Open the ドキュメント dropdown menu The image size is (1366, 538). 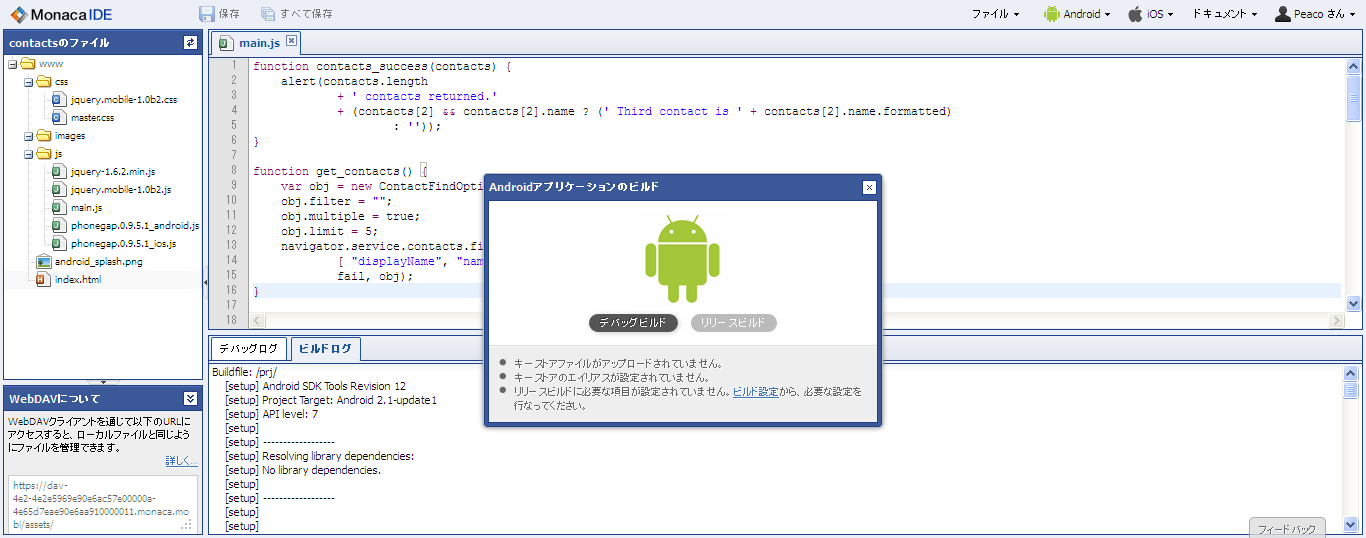(x=1224, y=14)
